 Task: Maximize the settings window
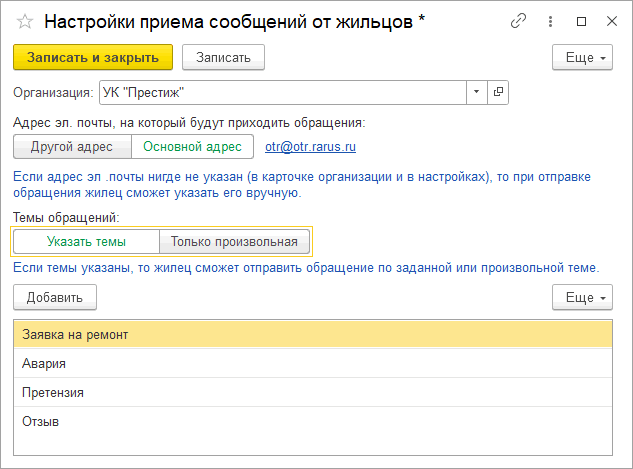pyautogui.click(x=581, y=21)
